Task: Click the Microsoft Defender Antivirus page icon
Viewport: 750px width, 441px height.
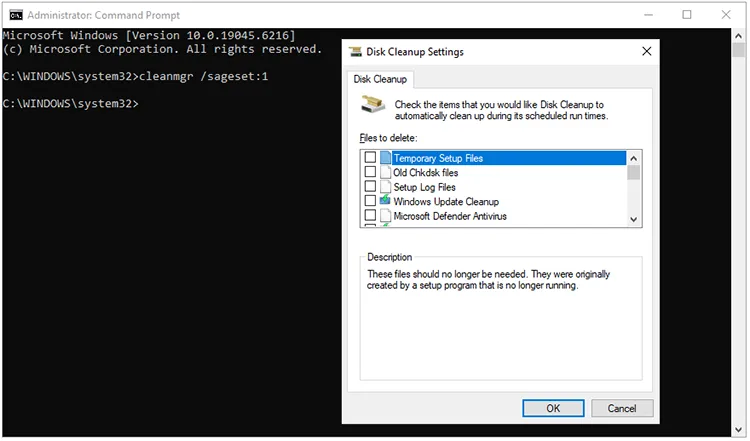Action: click(x=386, y=216)
